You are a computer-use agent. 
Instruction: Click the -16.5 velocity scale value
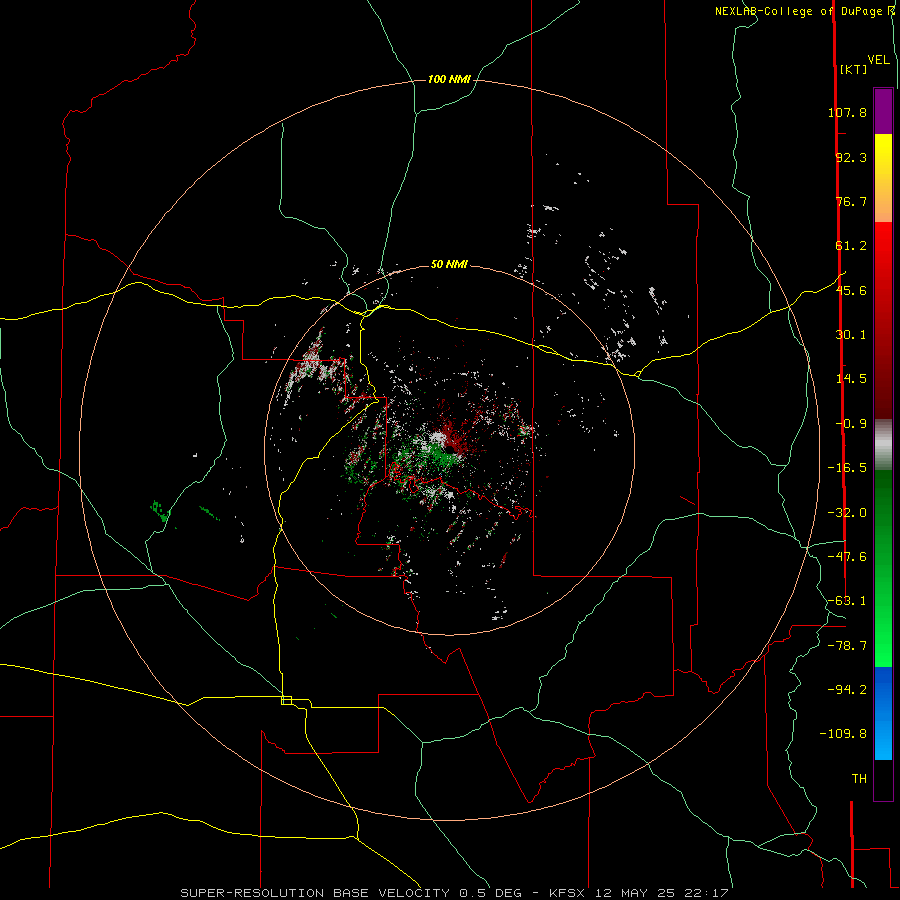[x=848, y=468]
